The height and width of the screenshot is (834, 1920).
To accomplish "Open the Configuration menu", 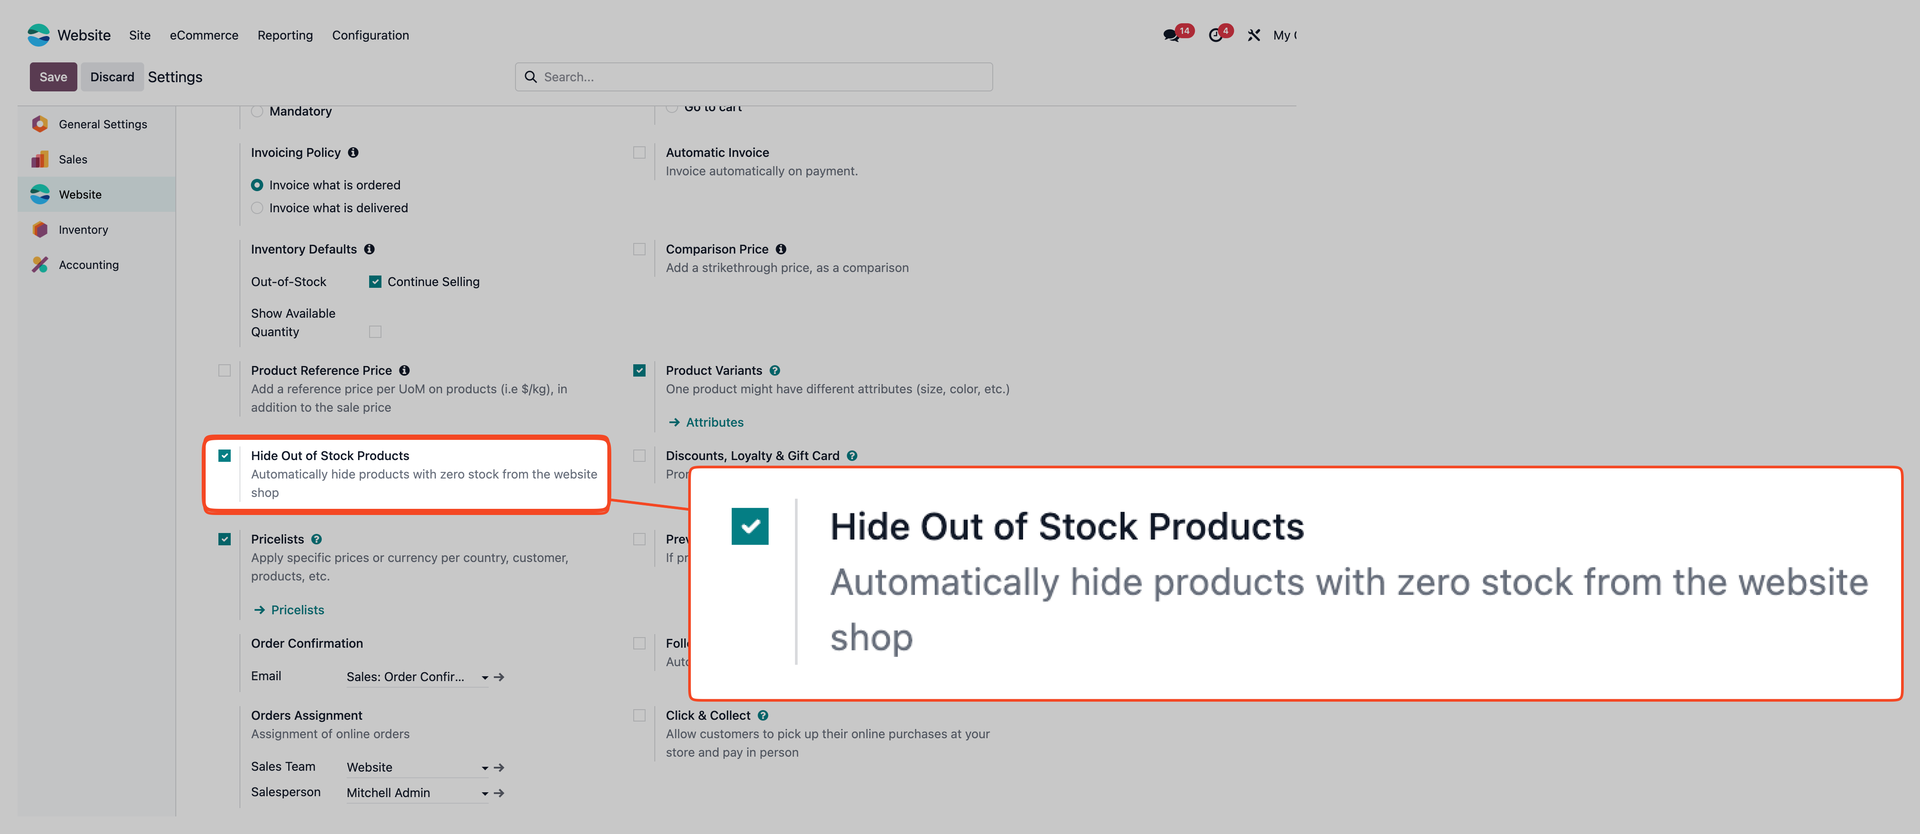I will 370,35.
